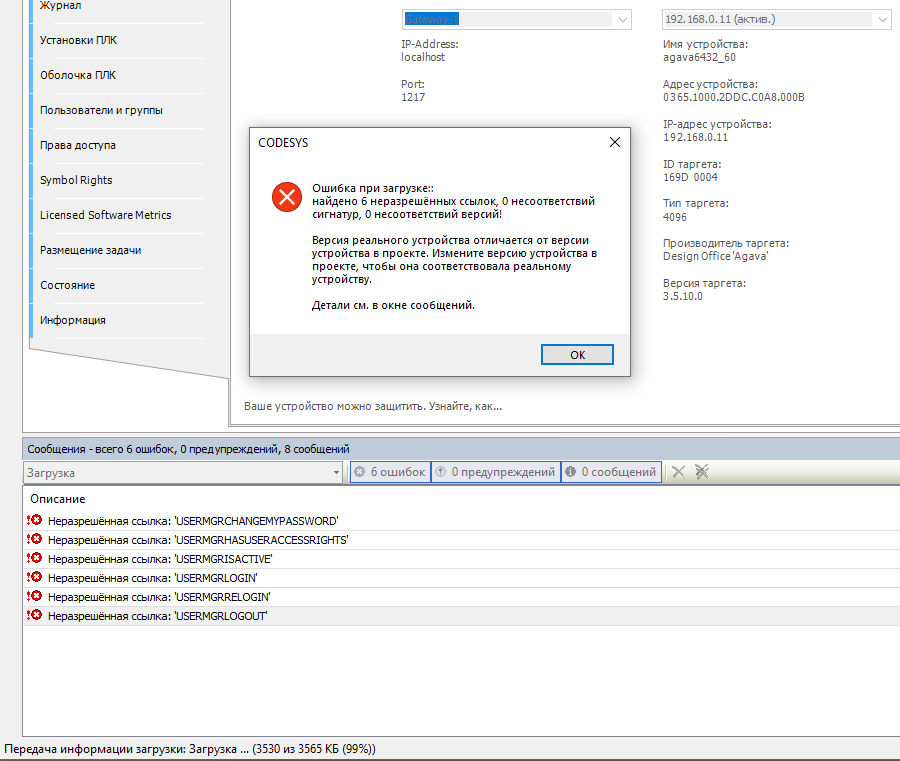
Task: Expand the gateway selection dropdown
Action: tap(623, 20)
